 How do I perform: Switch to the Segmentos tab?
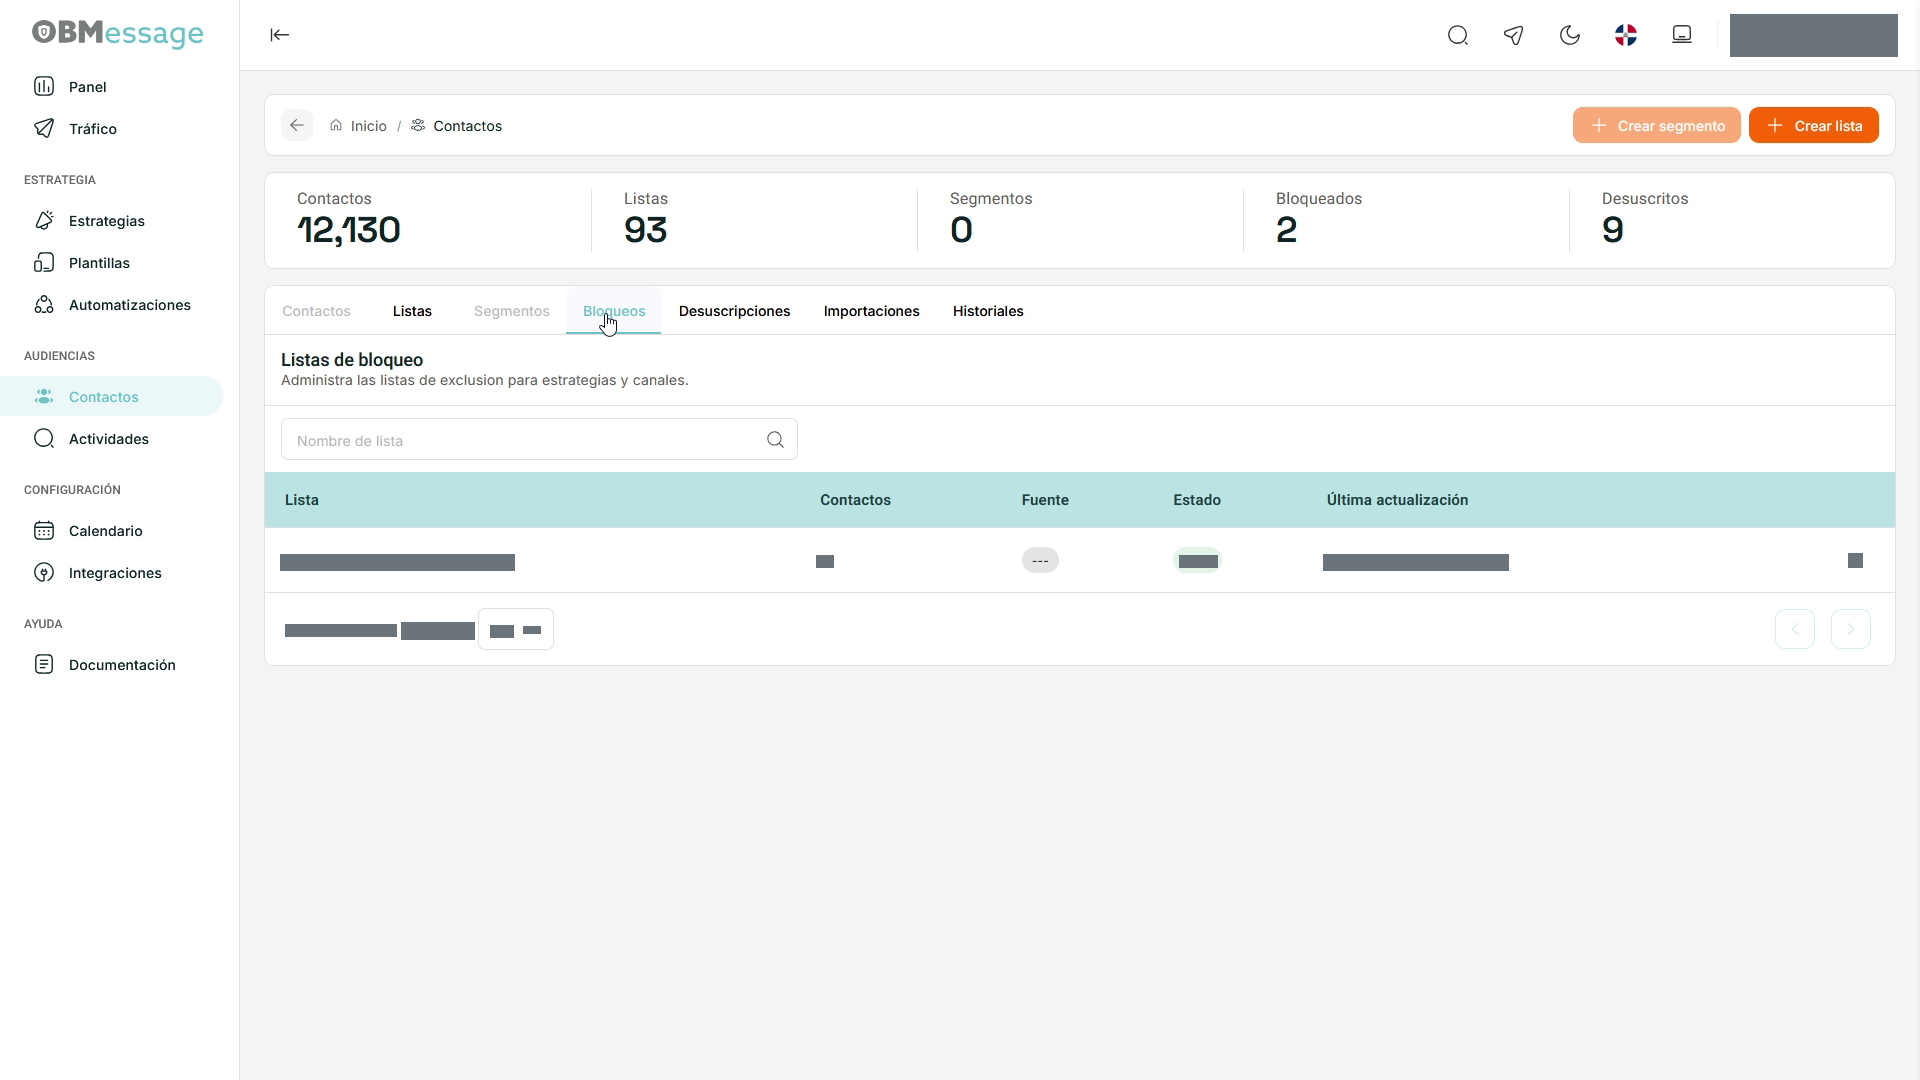[x=512, y=311]
